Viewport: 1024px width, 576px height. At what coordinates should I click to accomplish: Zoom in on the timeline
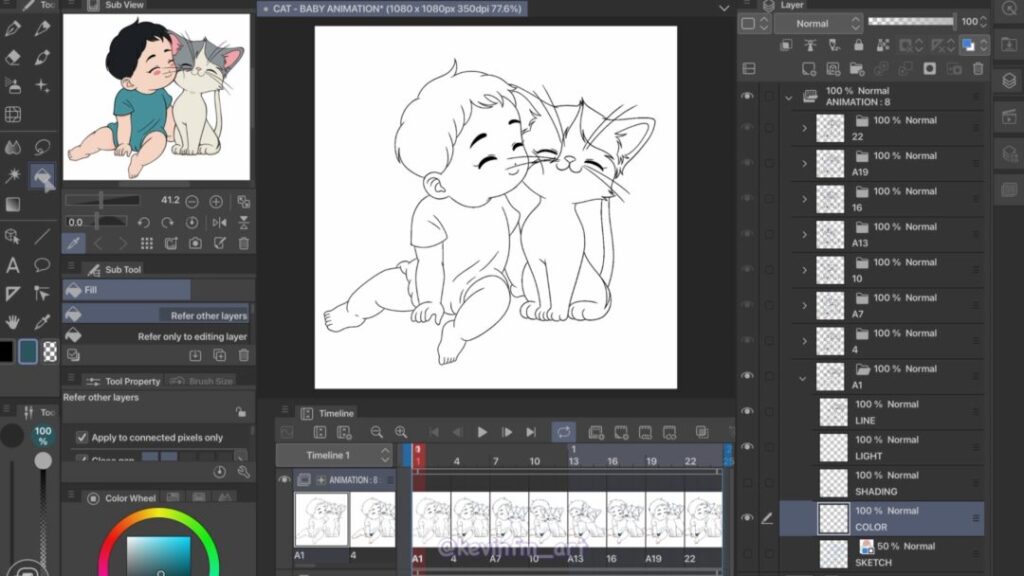401,432
